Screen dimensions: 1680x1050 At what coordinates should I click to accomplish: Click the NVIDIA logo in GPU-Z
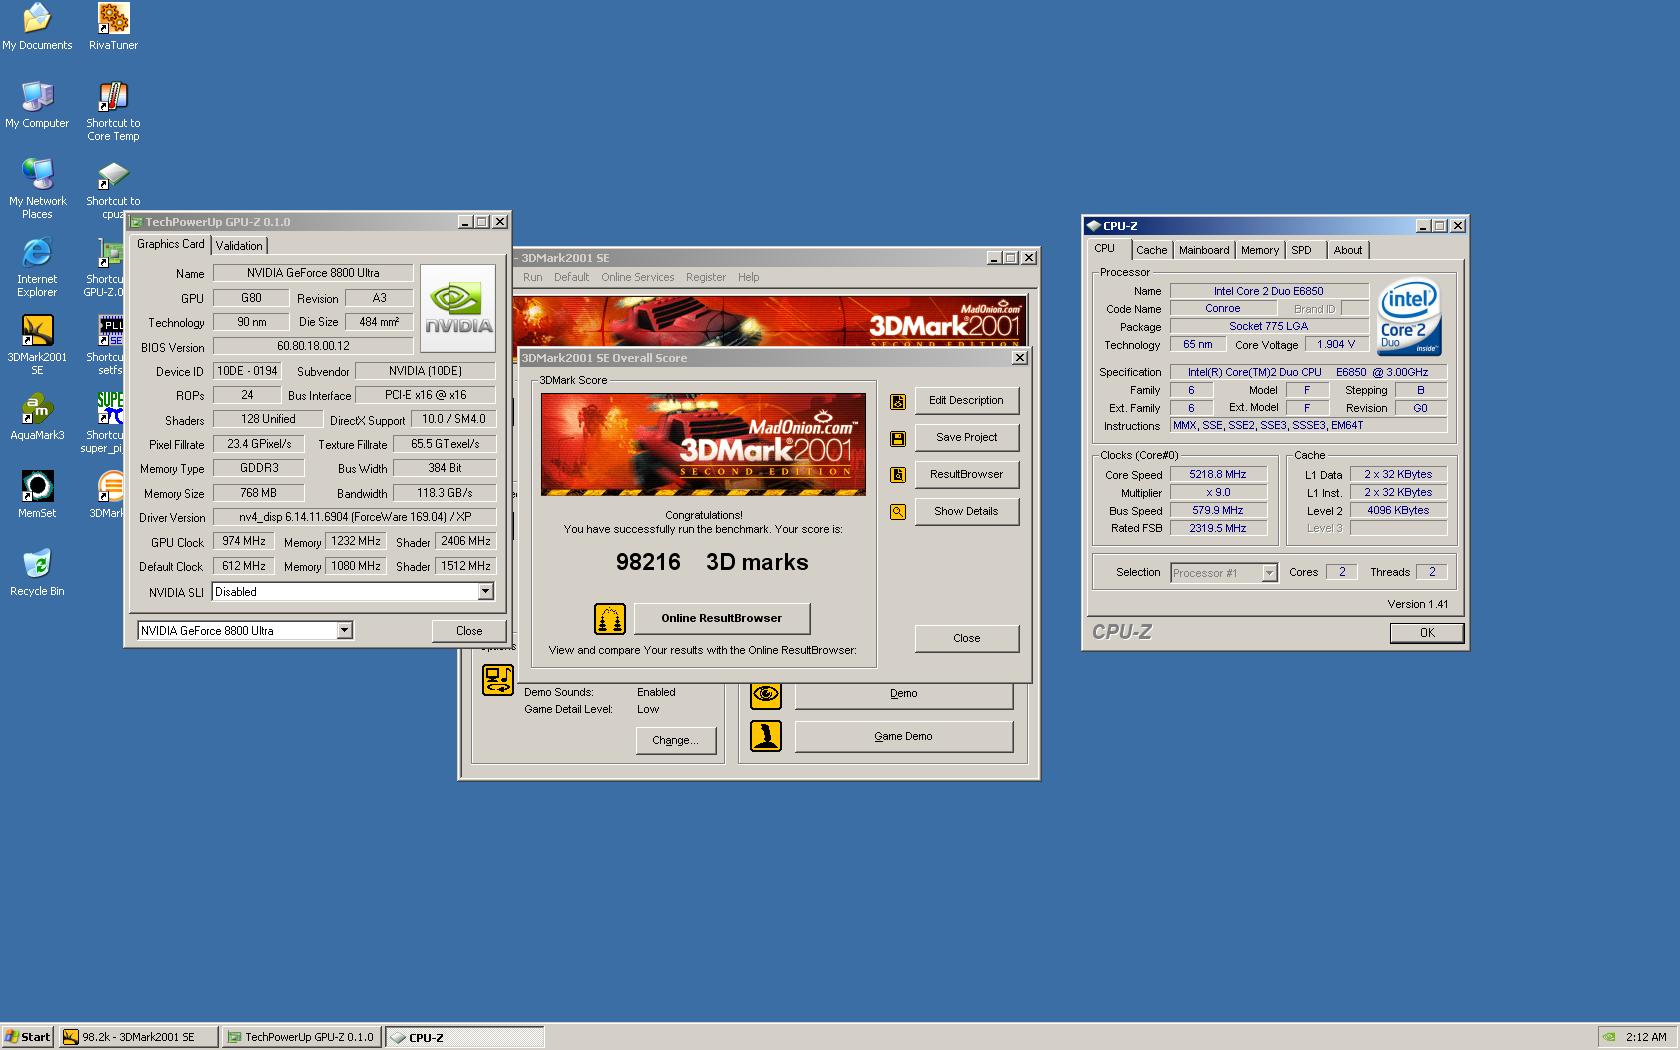[x=458, y=308]
